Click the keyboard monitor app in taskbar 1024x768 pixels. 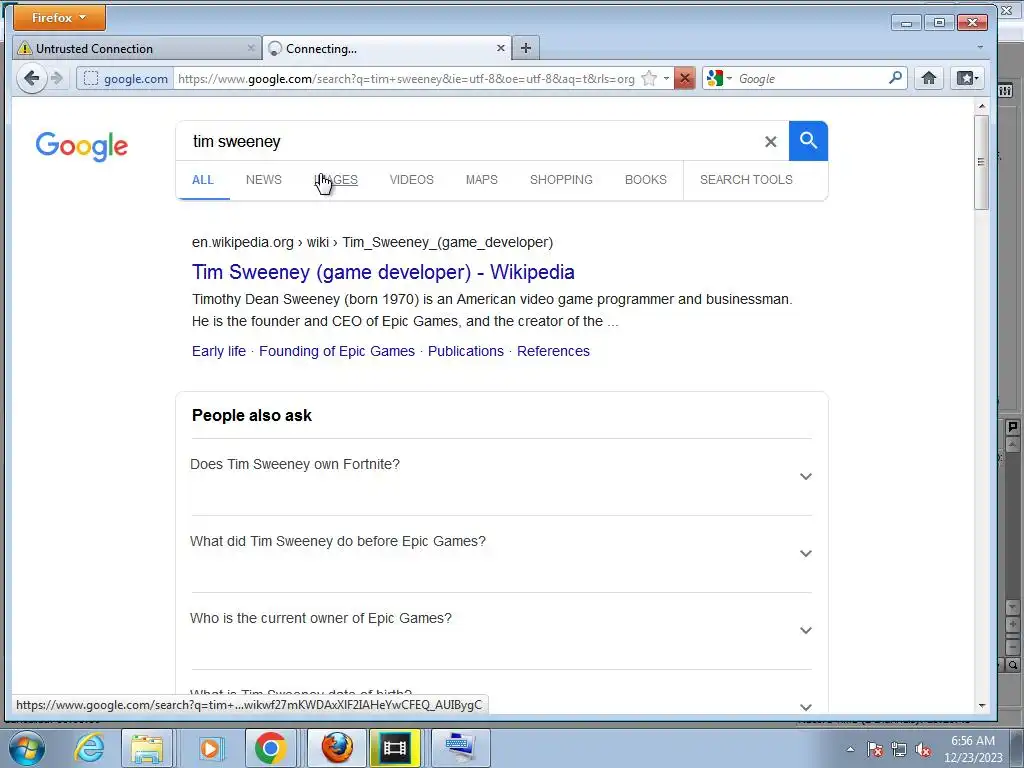click(460, 748)
